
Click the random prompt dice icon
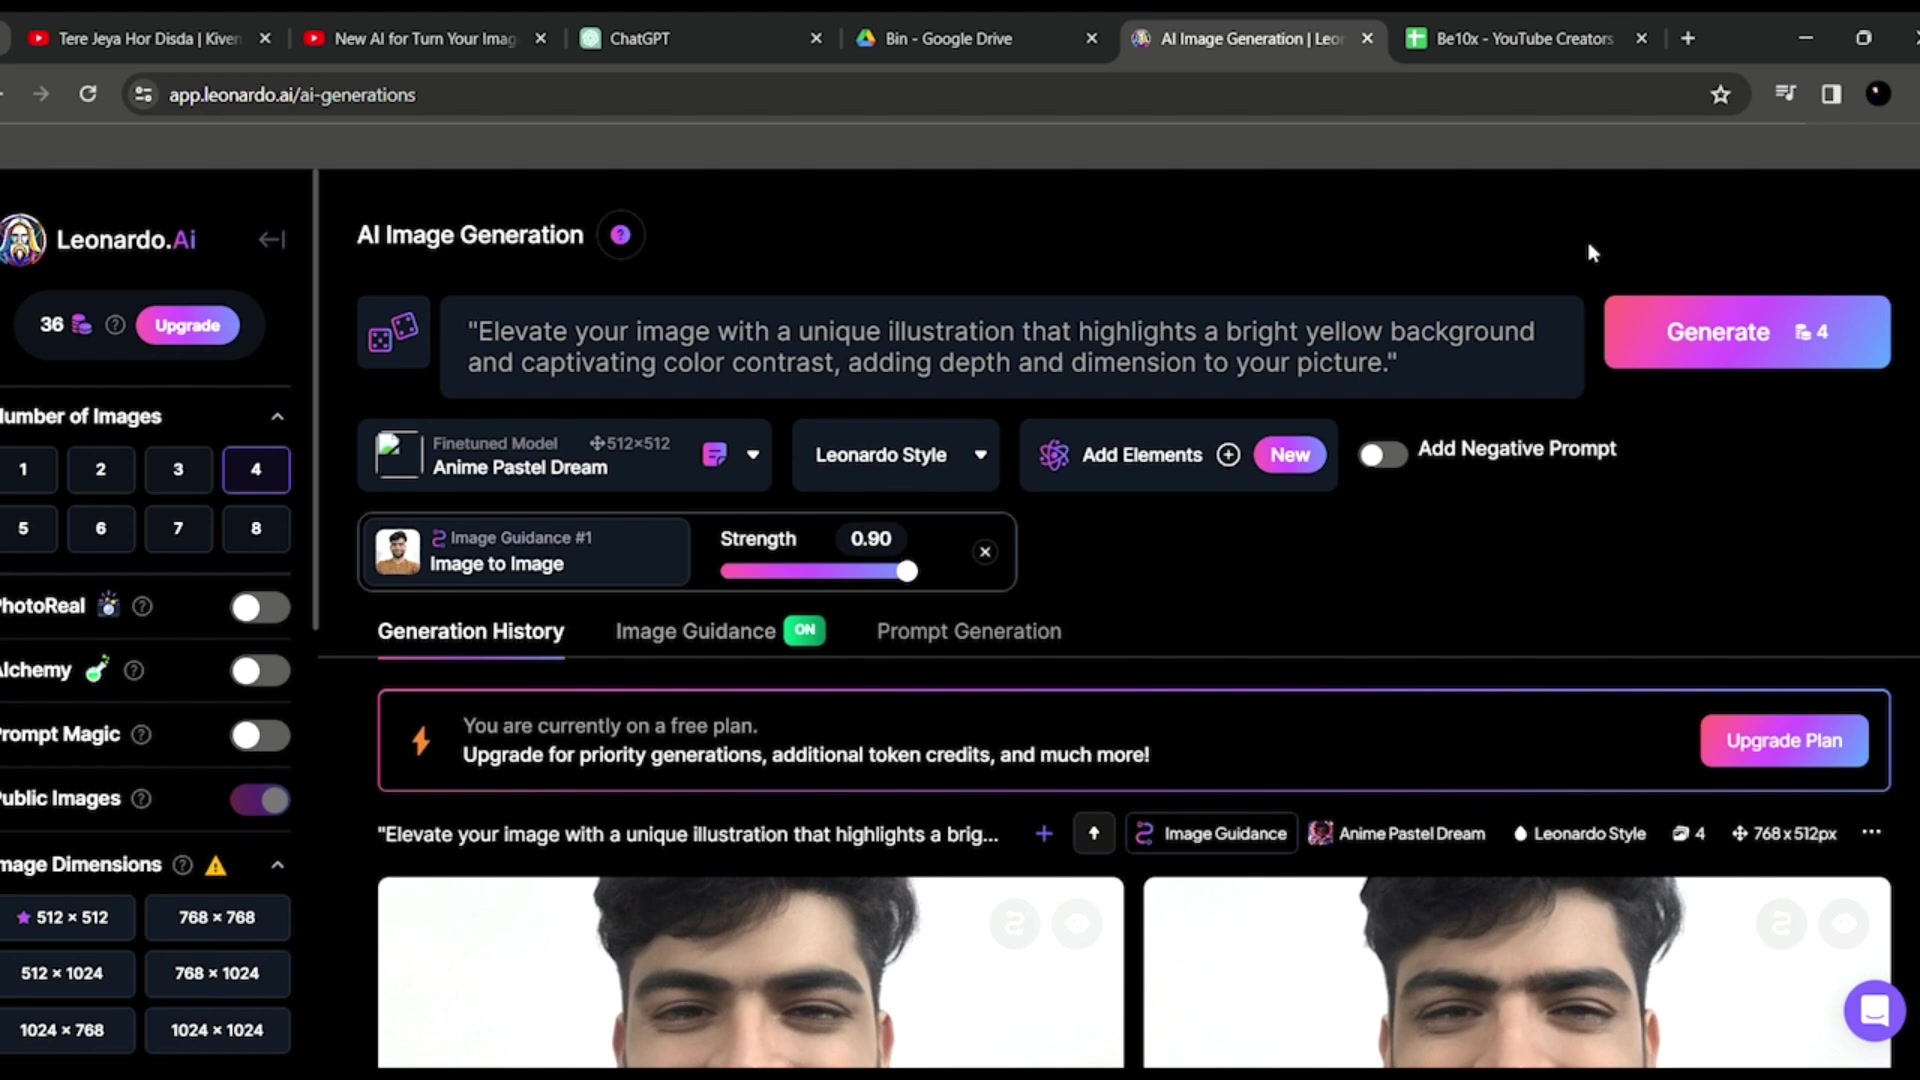393,332
